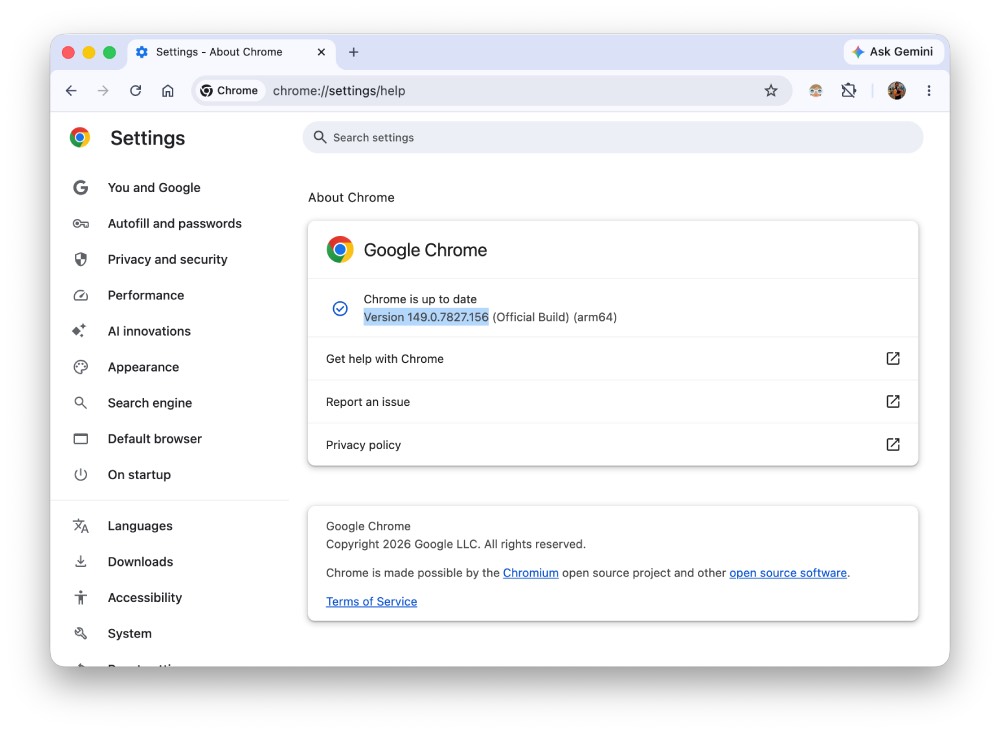
Task: Click the key icon for Autofill
Action: (x=80, y=223)
